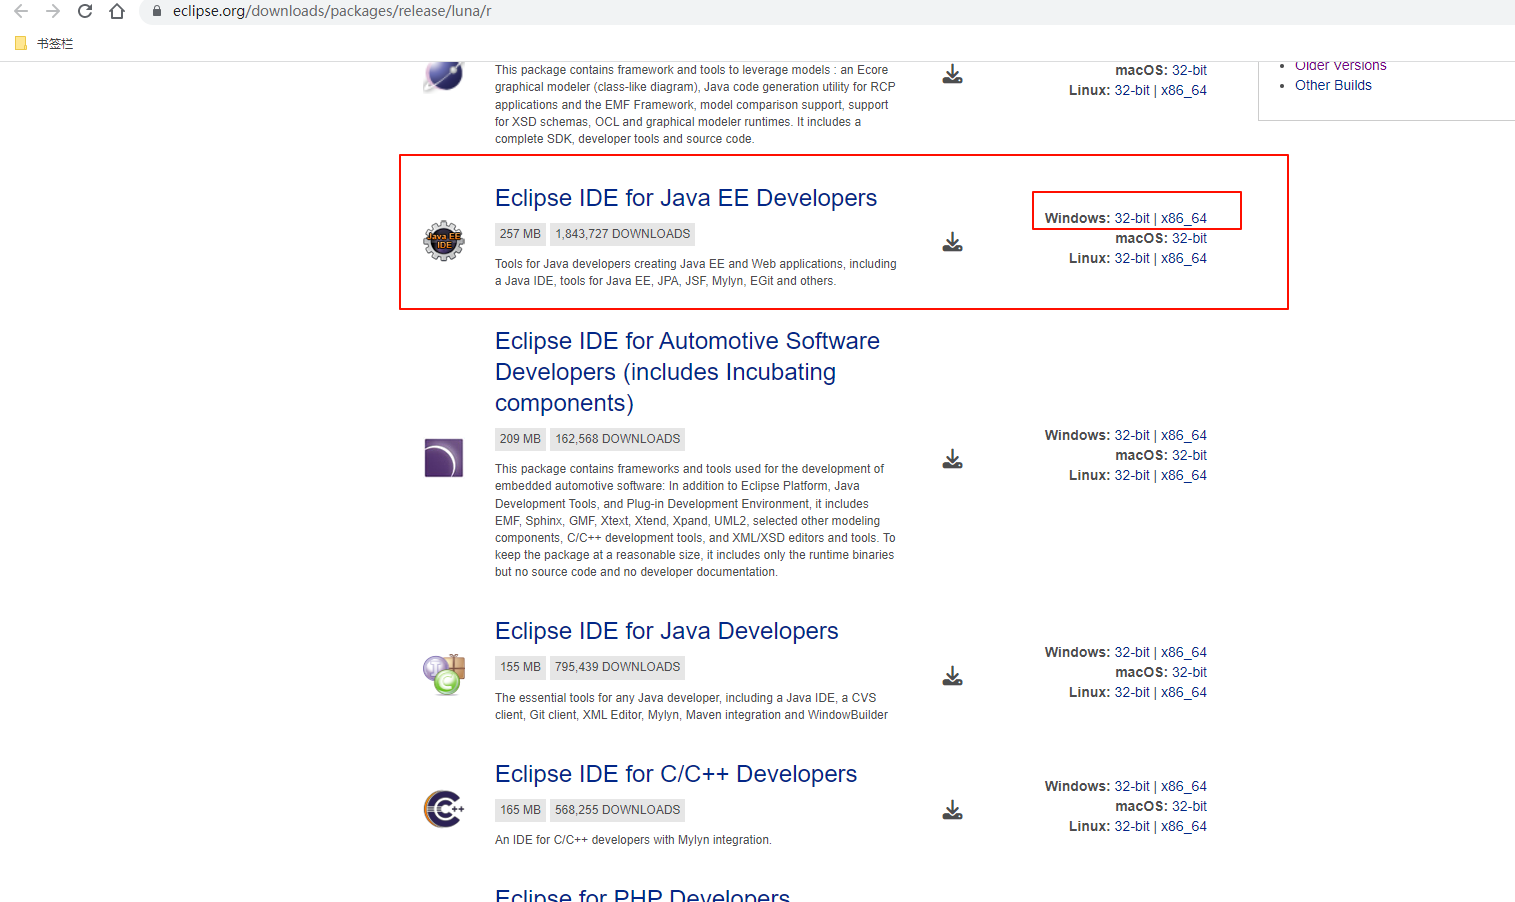The width and height of the screenshot is (1515, 902).
Task: Click the 568,255 DOWNLOADS badge
Action: [x=618, y=810]
